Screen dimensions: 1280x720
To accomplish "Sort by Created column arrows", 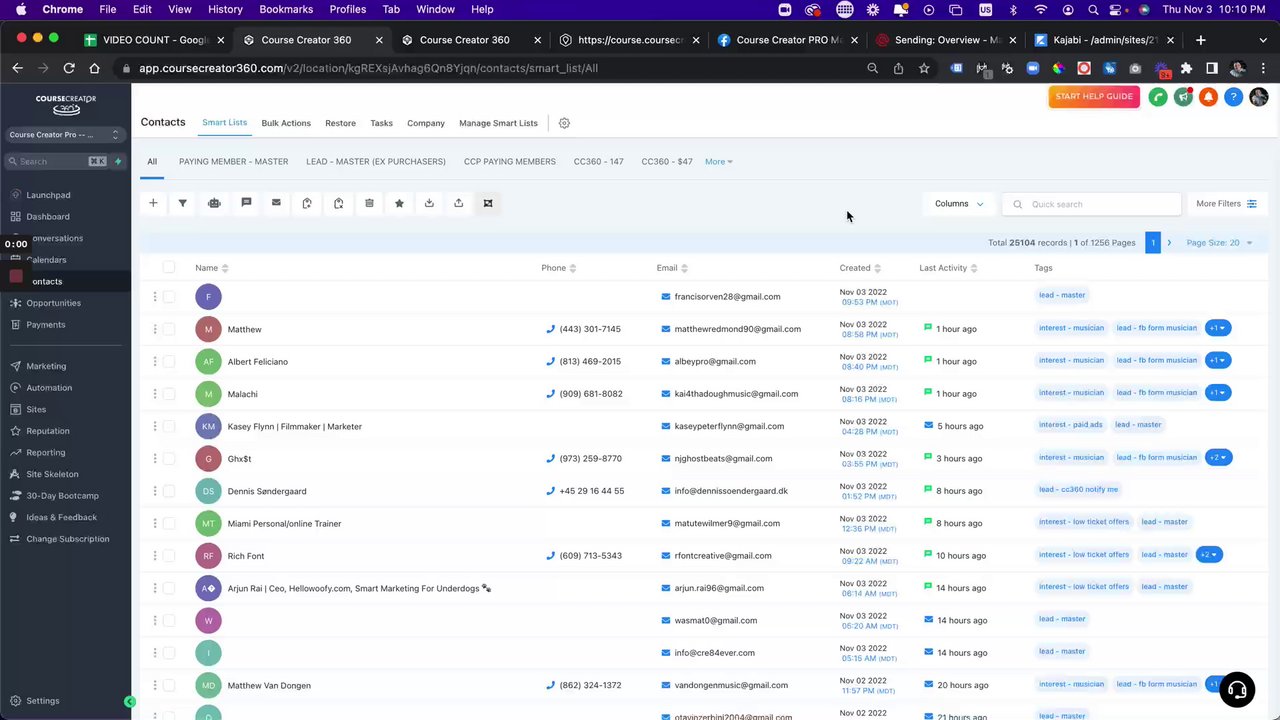I will coord(877,268).
